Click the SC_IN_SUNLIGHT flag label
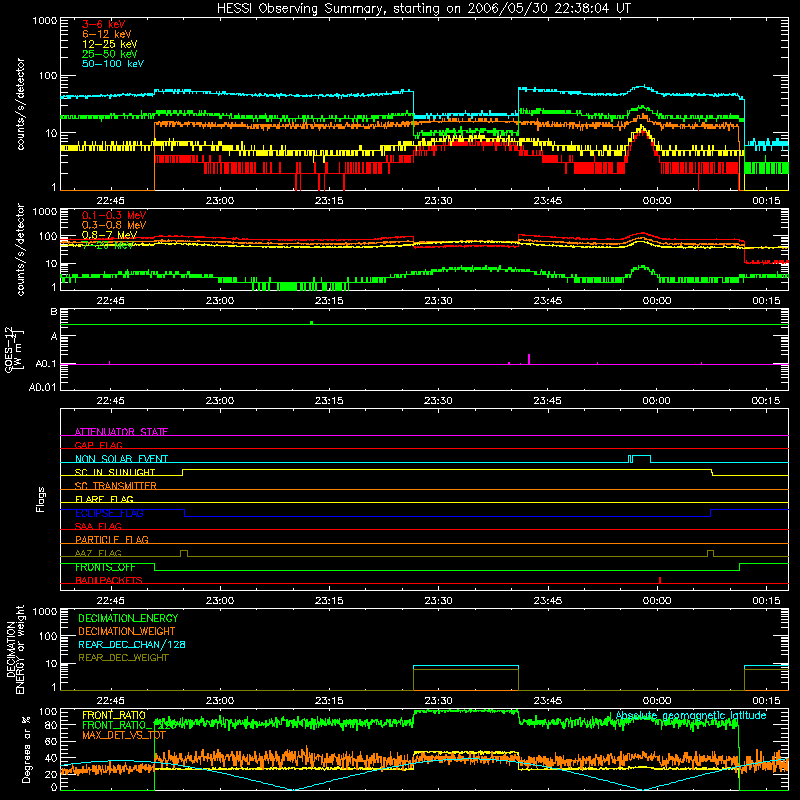This screenshot has width=800, height=800. tap(115, 472)
